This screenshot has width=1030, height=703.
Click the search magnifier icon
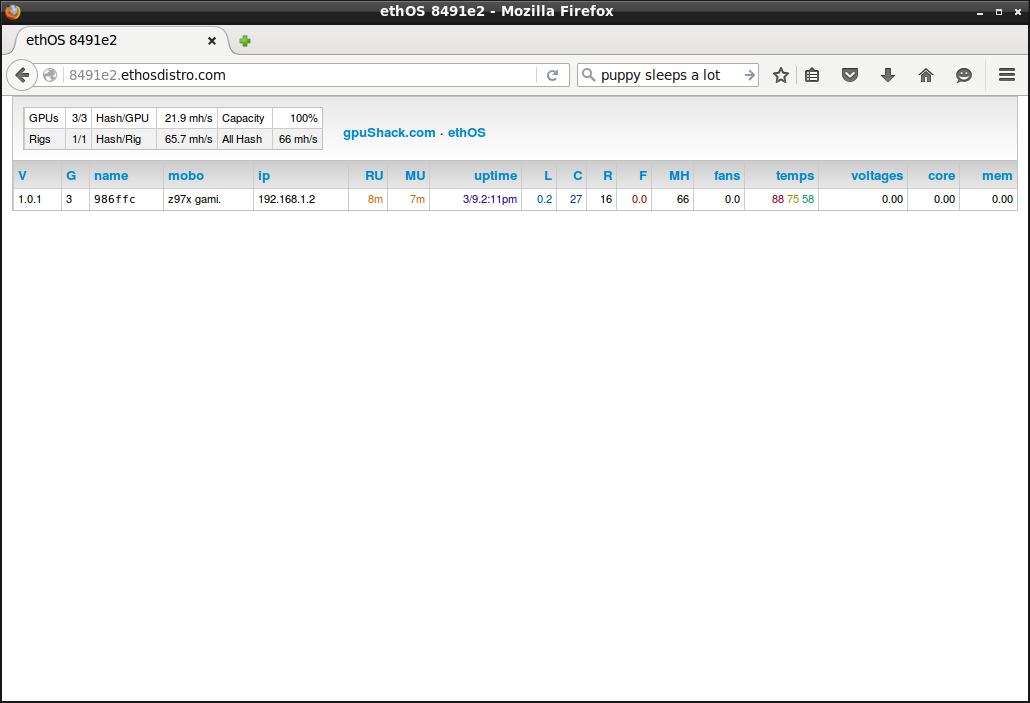point(589,75)
